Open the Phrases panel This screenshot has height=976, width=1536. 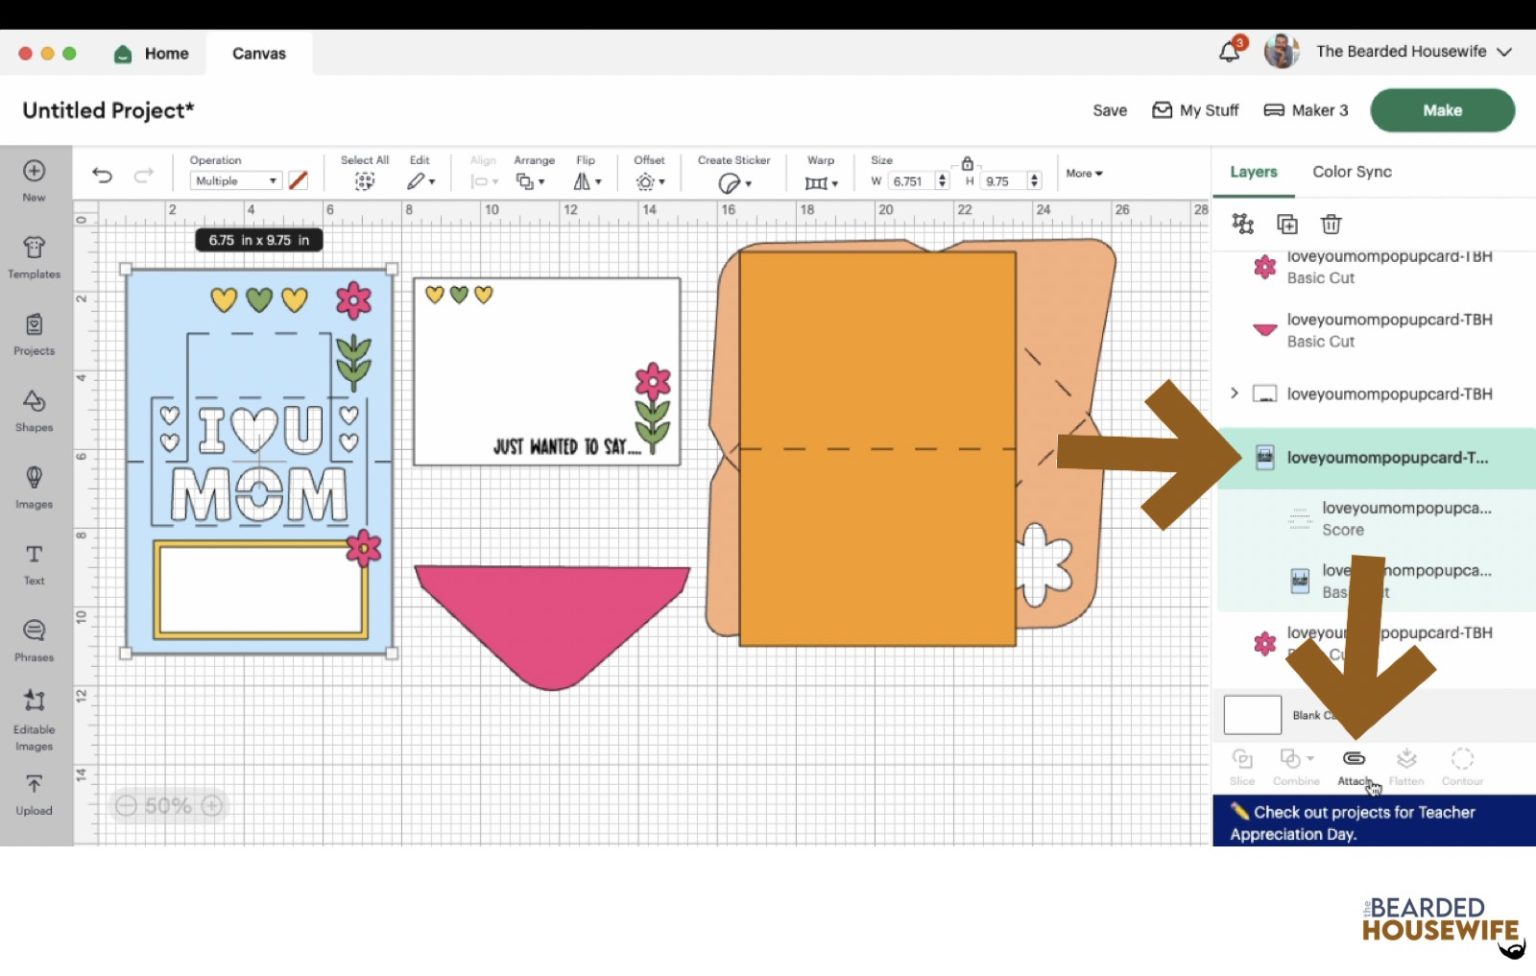click(x=34, y=640)
